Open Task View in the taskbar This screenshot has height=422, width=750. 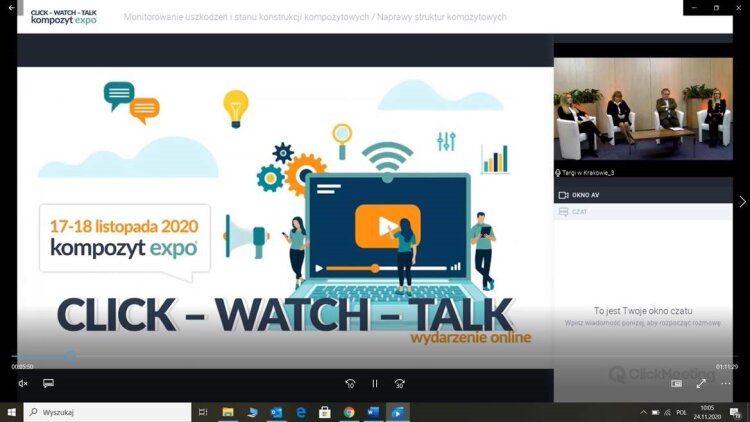pos(203,412)
